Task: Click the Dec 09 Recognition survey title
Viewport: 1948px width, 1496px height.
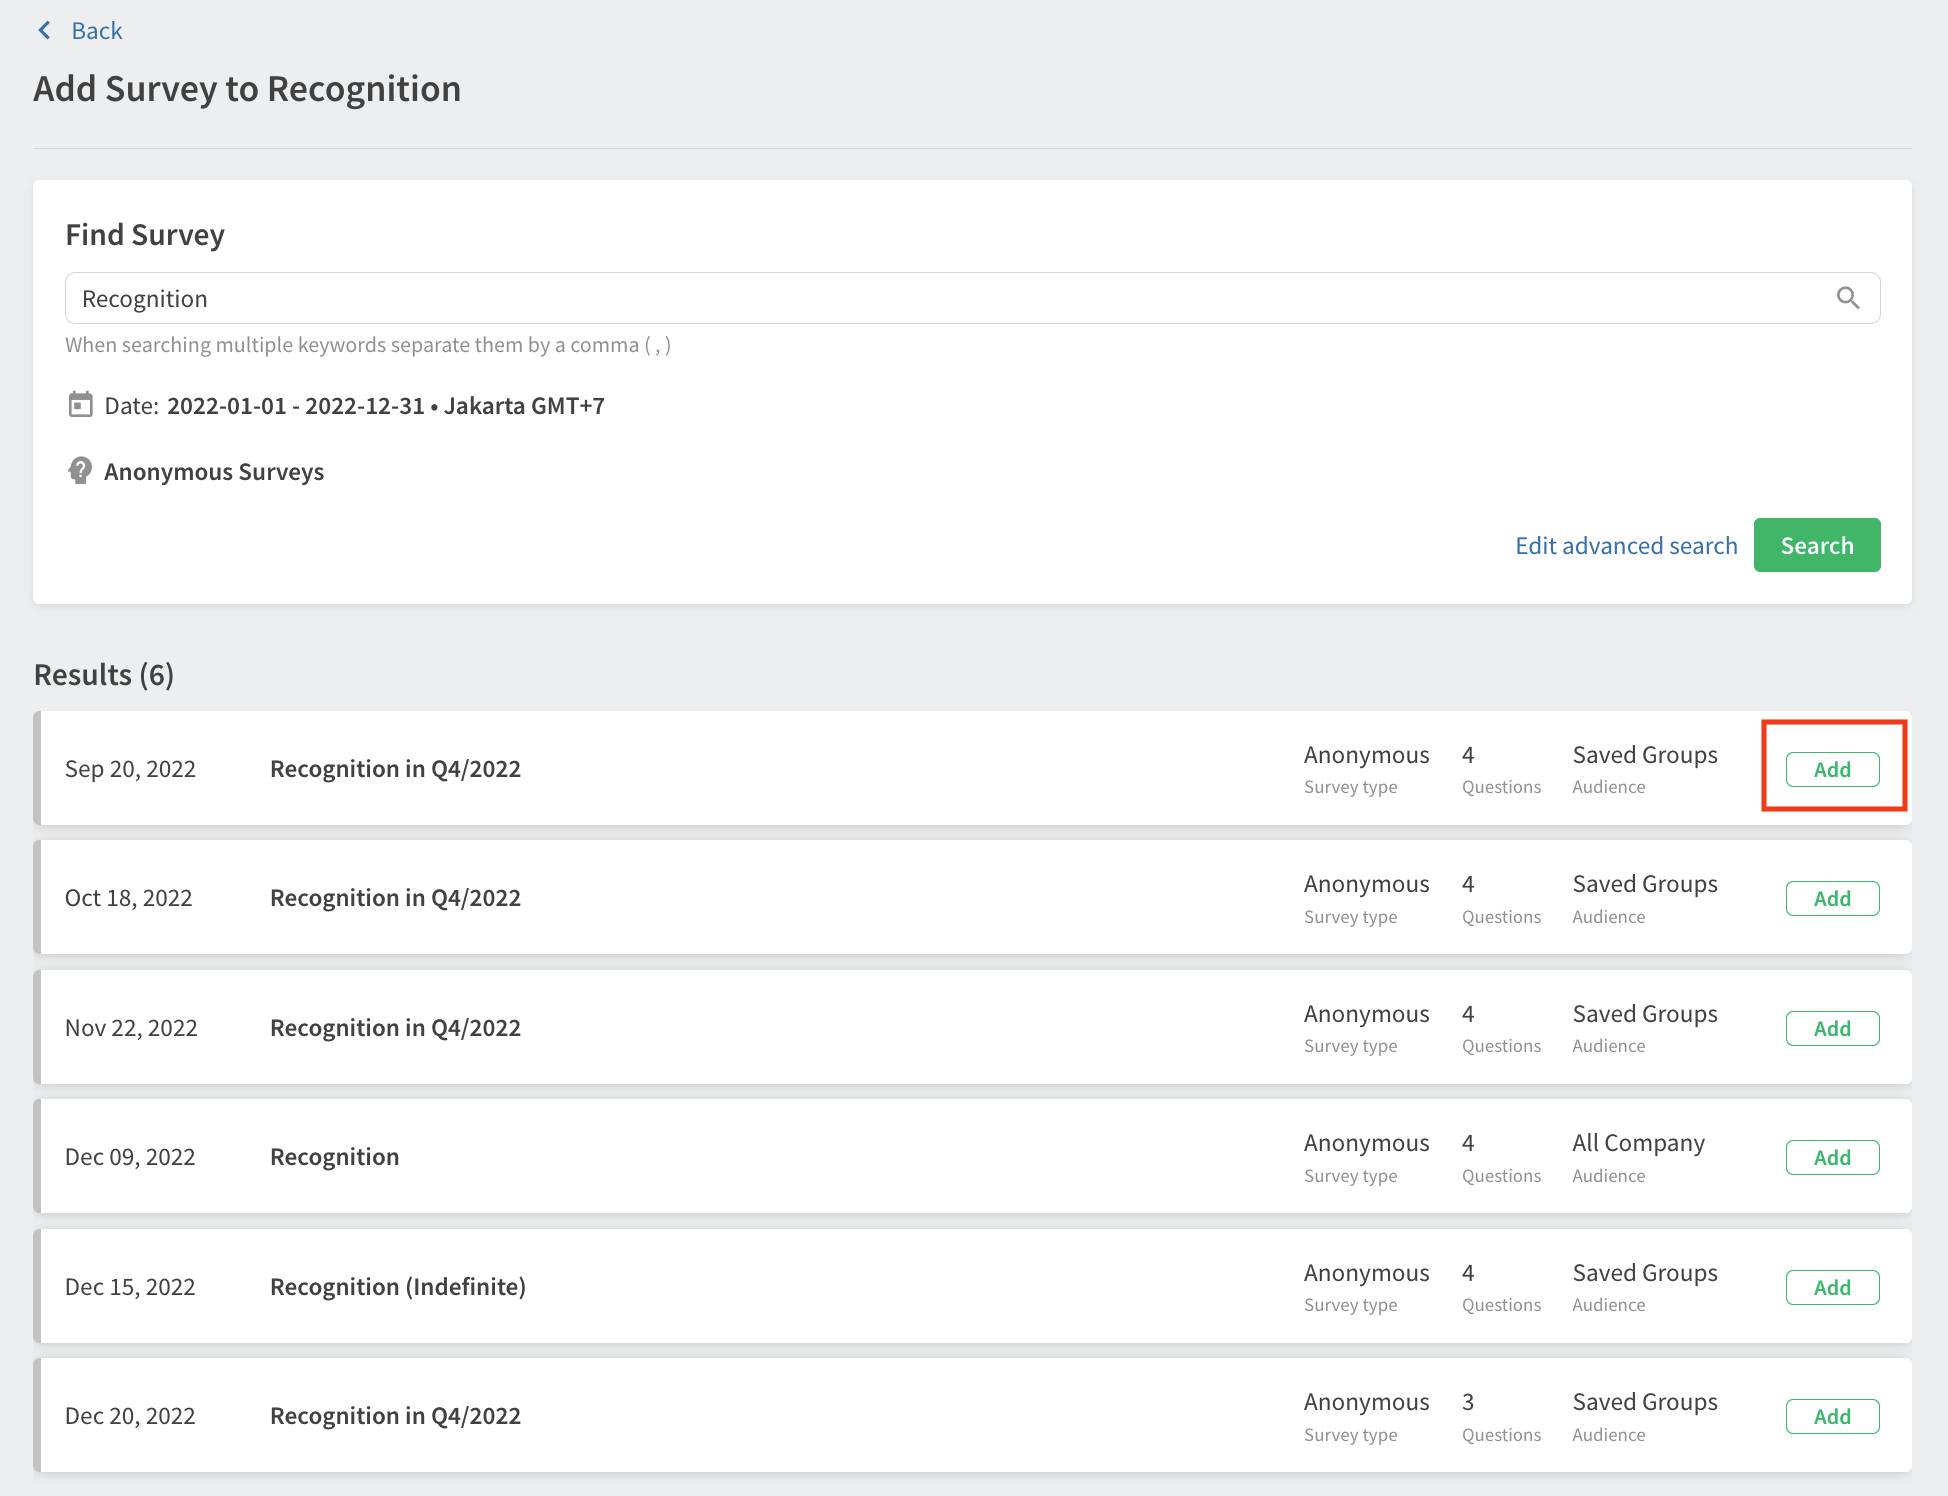Action: click(x=334, y=1157)
